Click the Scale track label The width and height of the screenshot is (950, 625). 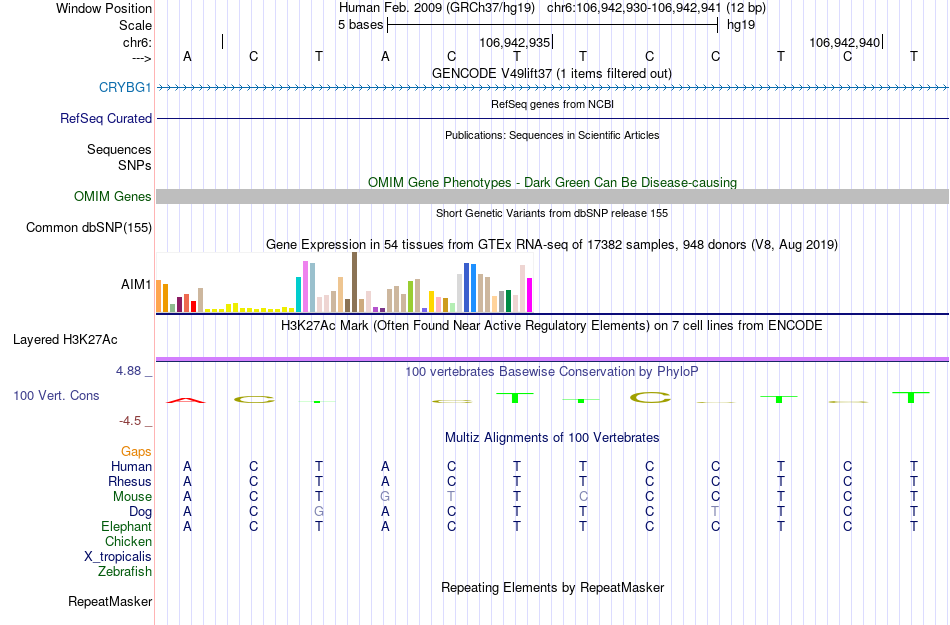[x=135, y=25]
